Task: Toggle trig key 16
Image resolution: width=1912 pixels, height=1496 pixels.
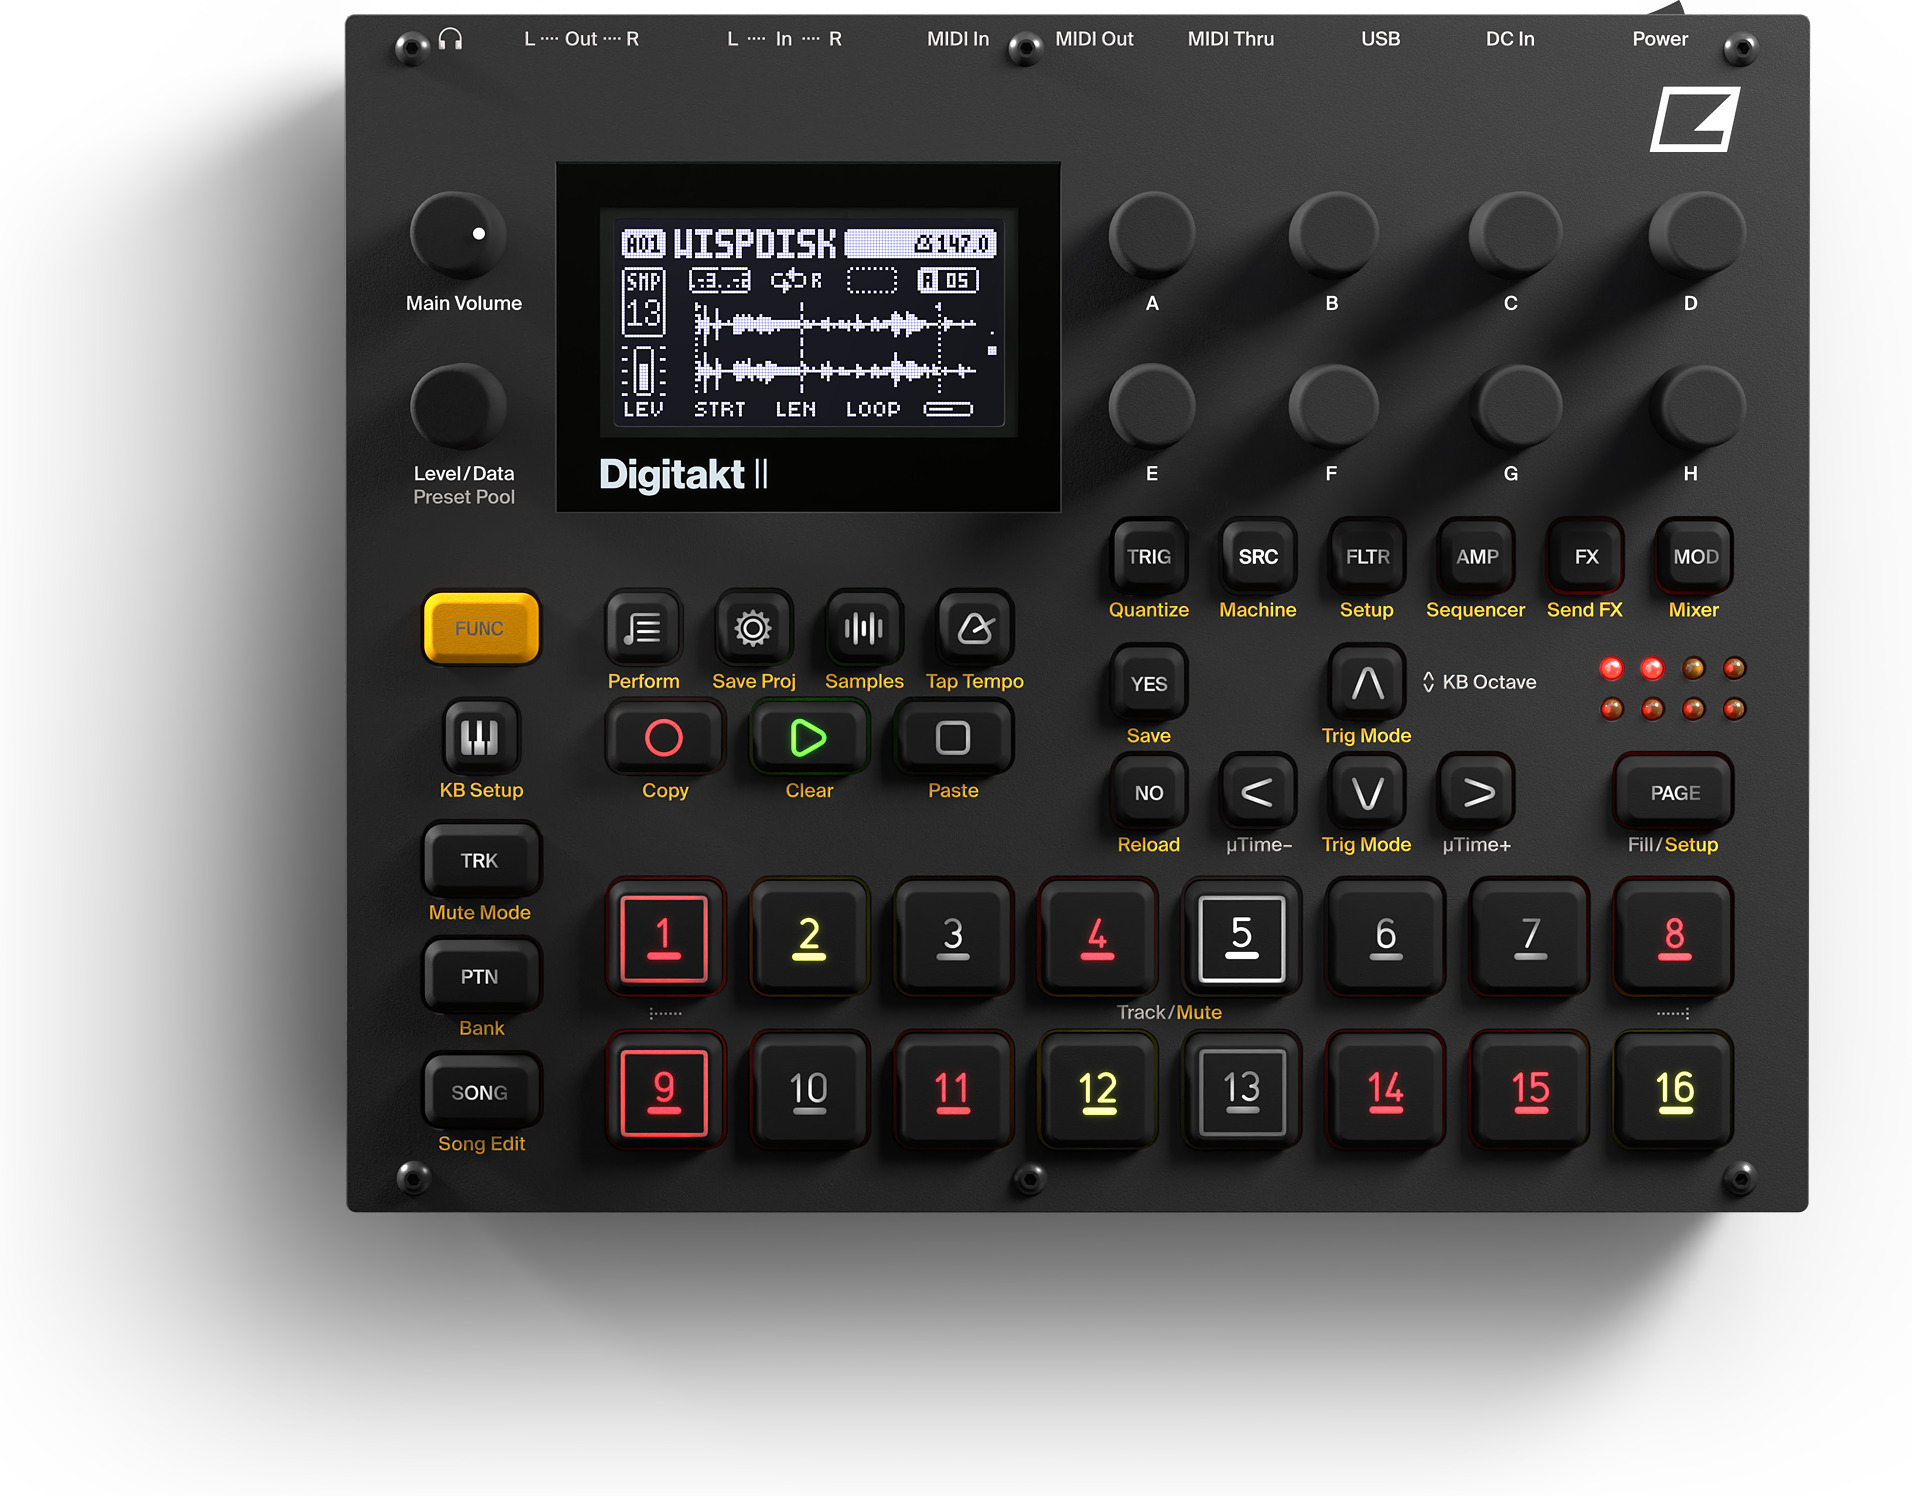Action: pos(1674,1091)
